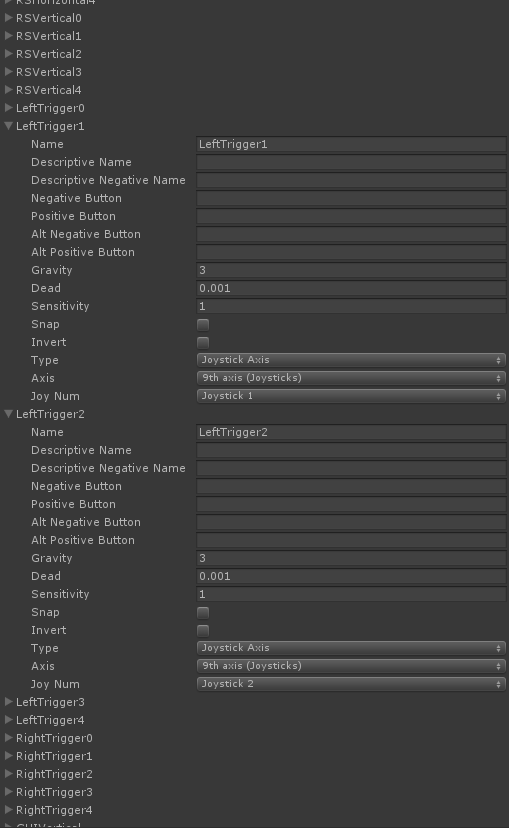Expand the RSVertical2 foldout arrow
Image resolution: width=509 pixels, height=828 pixels.
8,53
